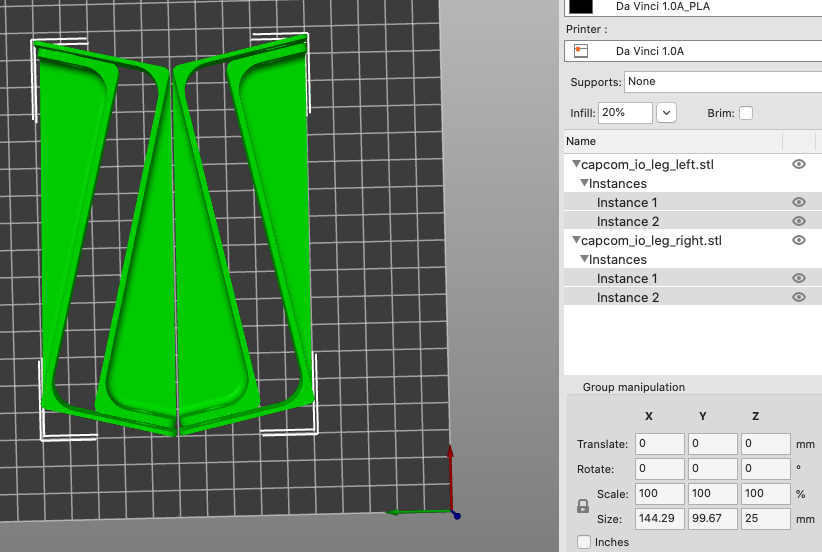
Task: Toggle visibility of capcom_io_leg_left.stl
Action: pyautogui.click(x=798, y=164)
